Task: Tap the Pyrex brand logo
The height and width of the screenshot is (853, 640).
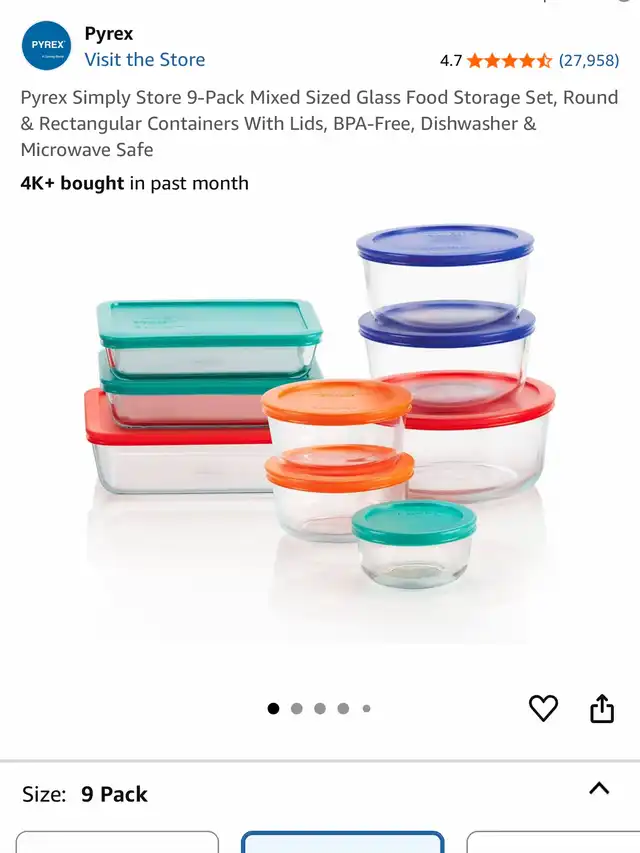Action: tap(46, 46)
